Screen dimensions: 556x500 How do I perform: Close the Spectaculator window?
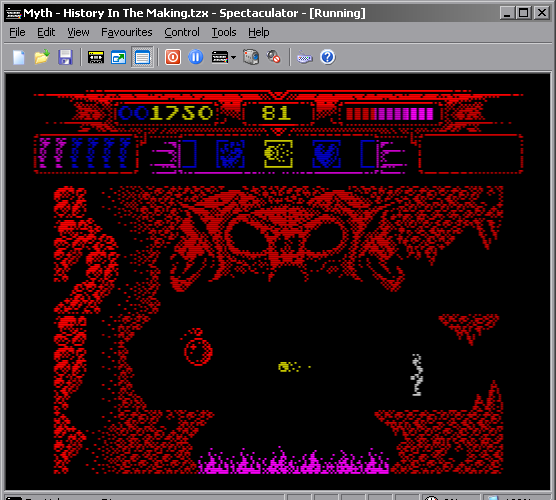[541, 13]
